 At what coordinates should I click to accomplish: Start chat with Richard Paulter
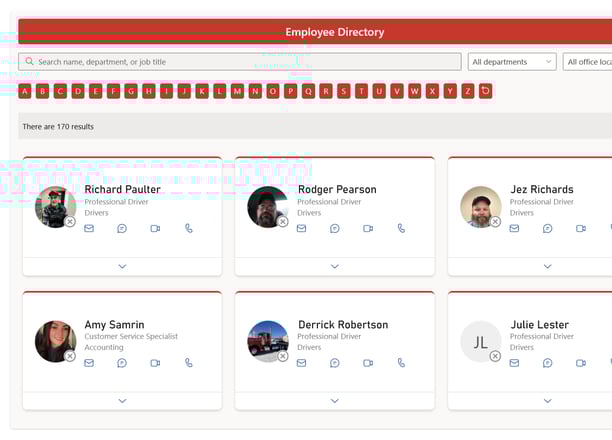point(122,228)
